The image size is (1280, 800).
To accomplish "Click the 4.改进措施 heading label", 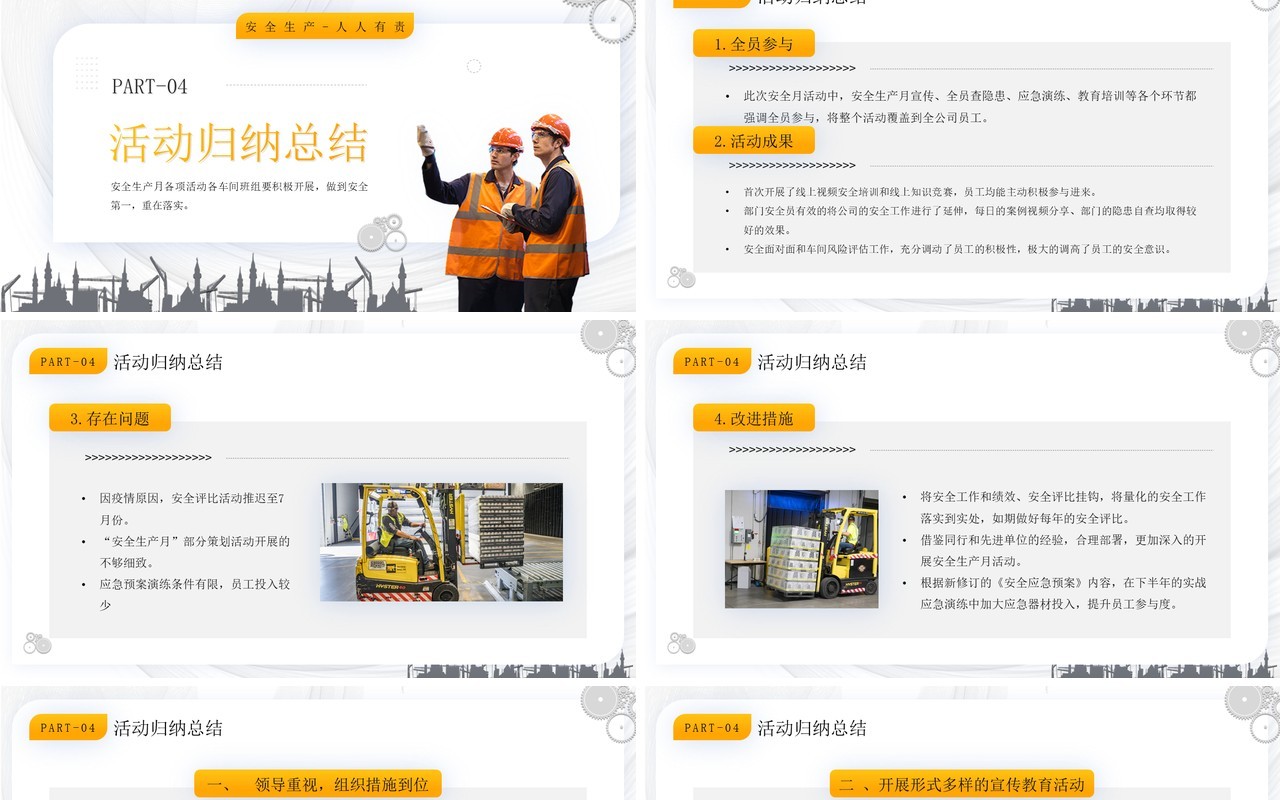I will click(754, 418).
